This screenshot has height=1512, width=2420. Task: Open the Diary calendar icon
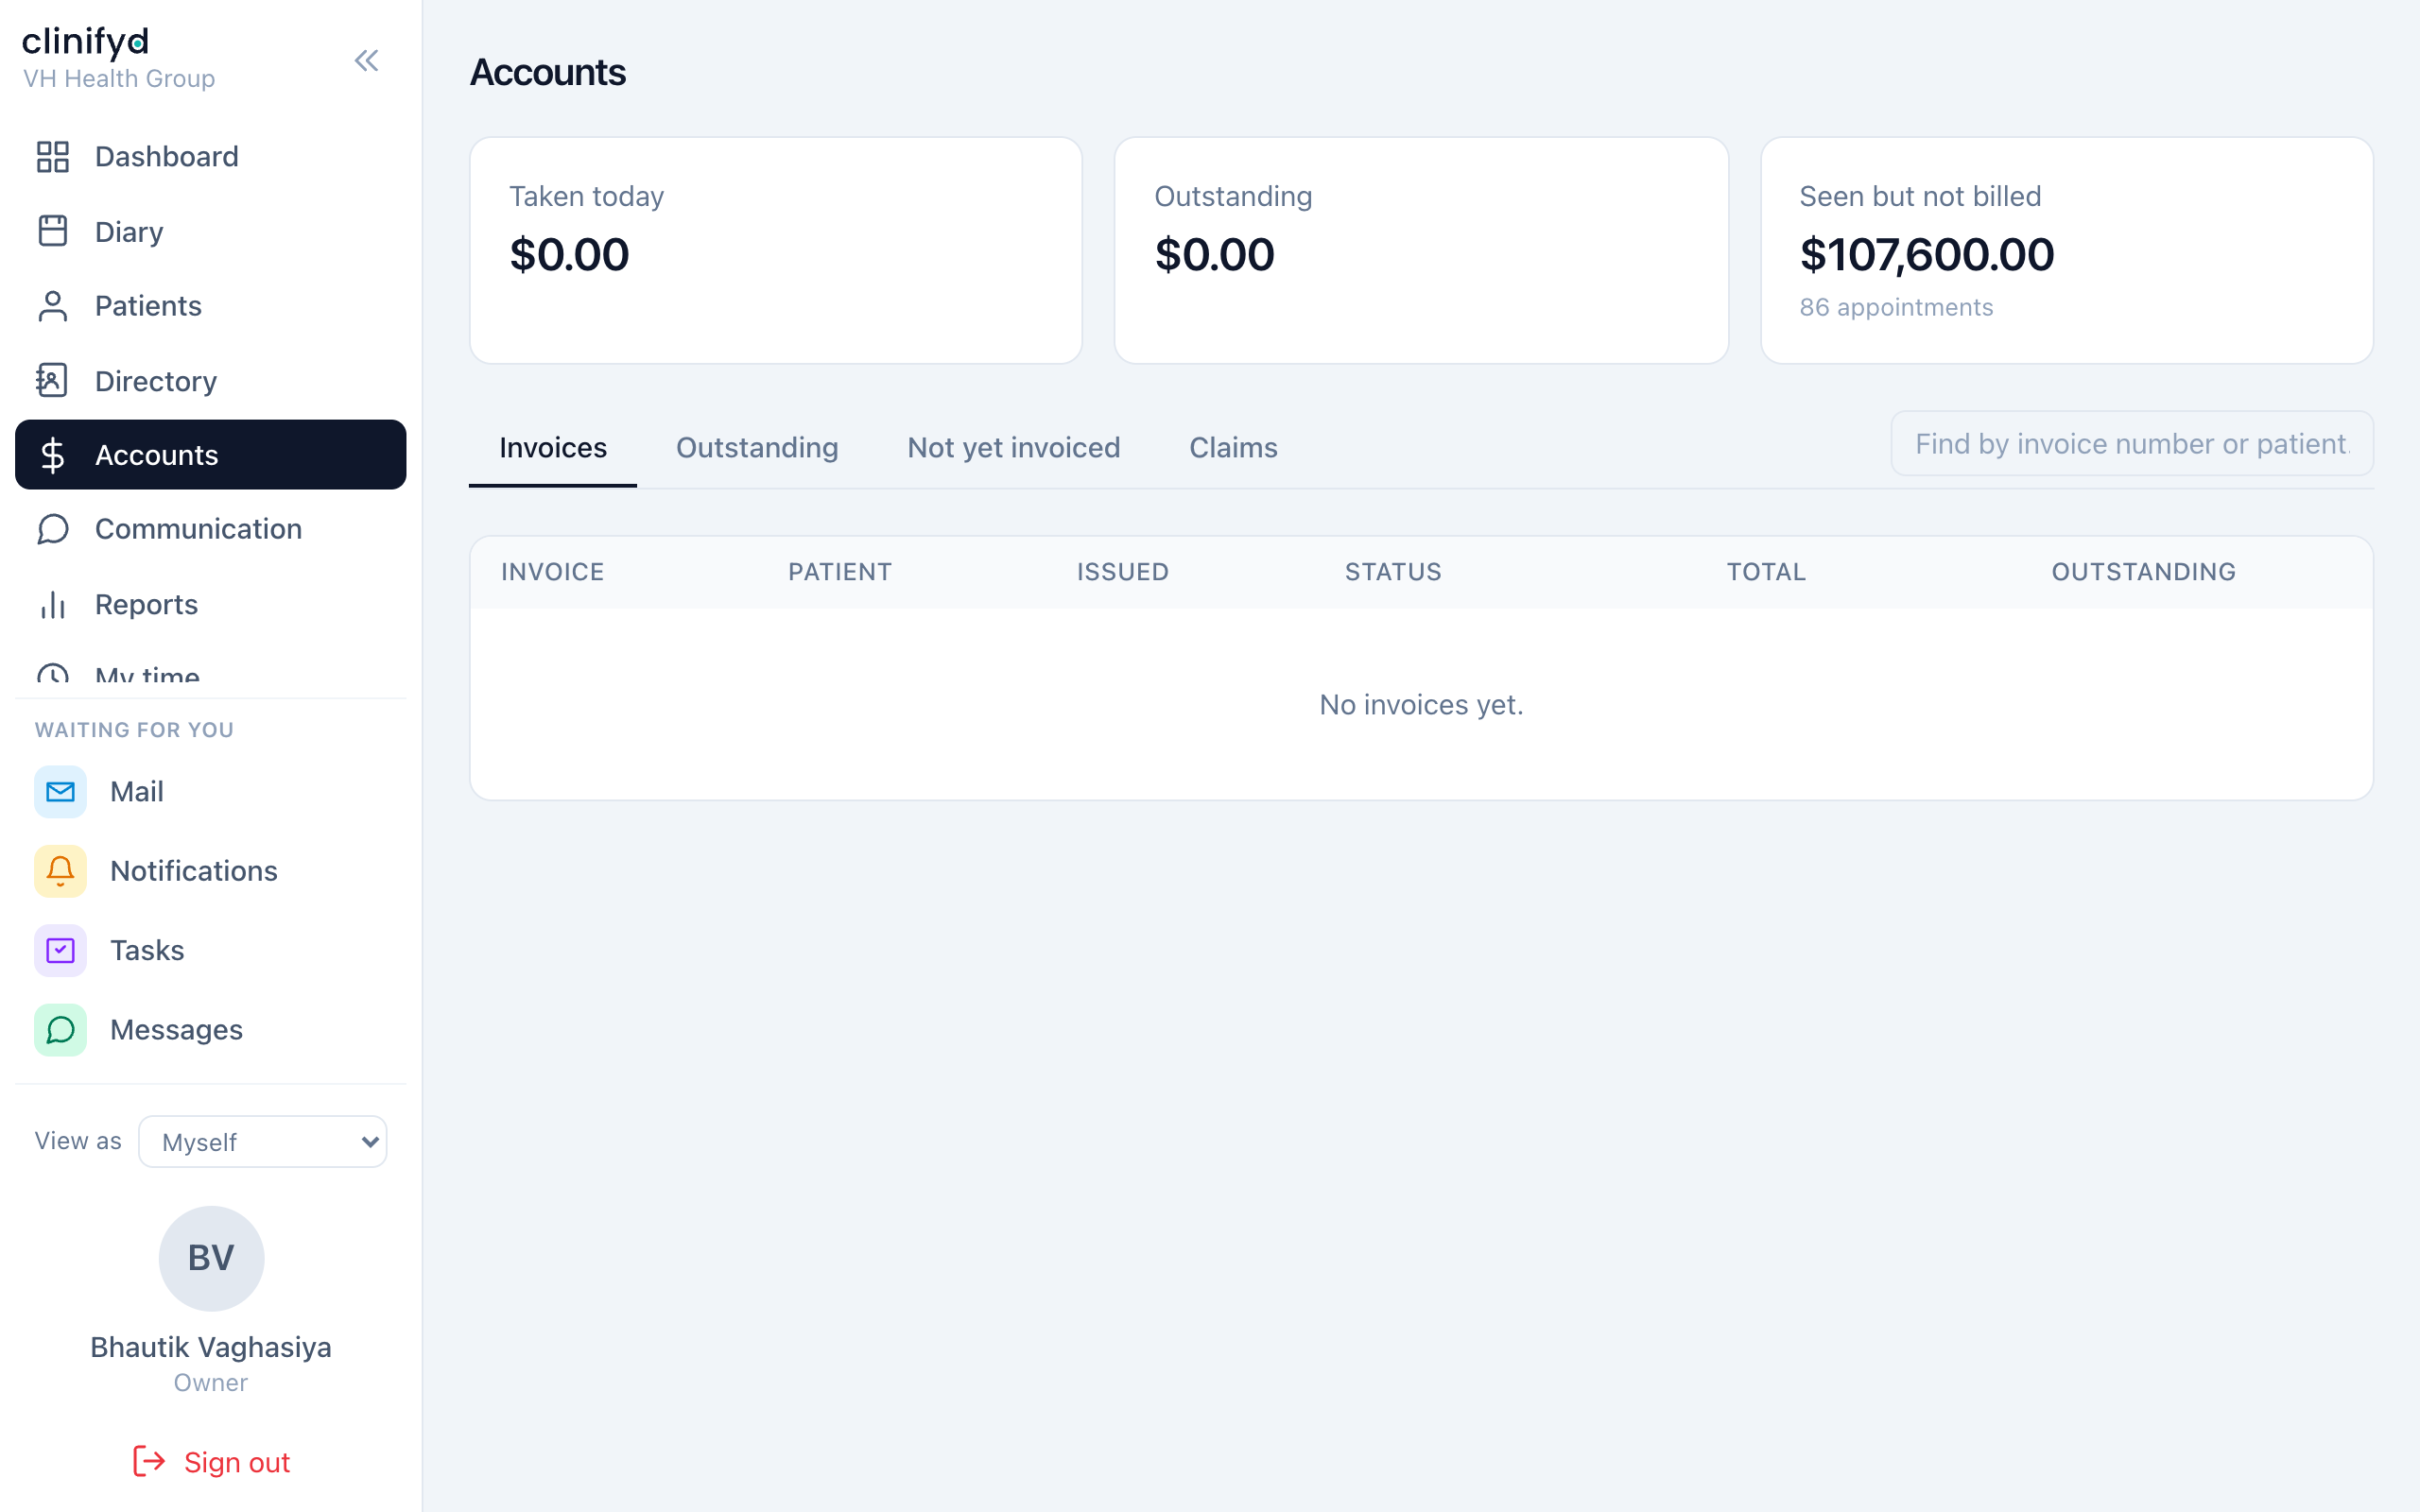click(x=52, y=231)
